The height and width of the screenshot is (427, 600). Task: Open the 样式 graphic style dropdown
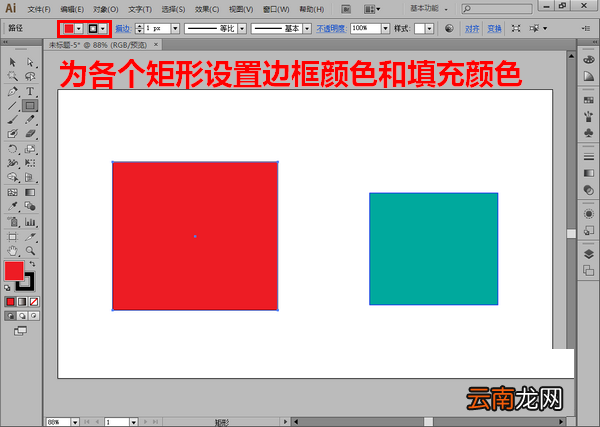(429, 28)
